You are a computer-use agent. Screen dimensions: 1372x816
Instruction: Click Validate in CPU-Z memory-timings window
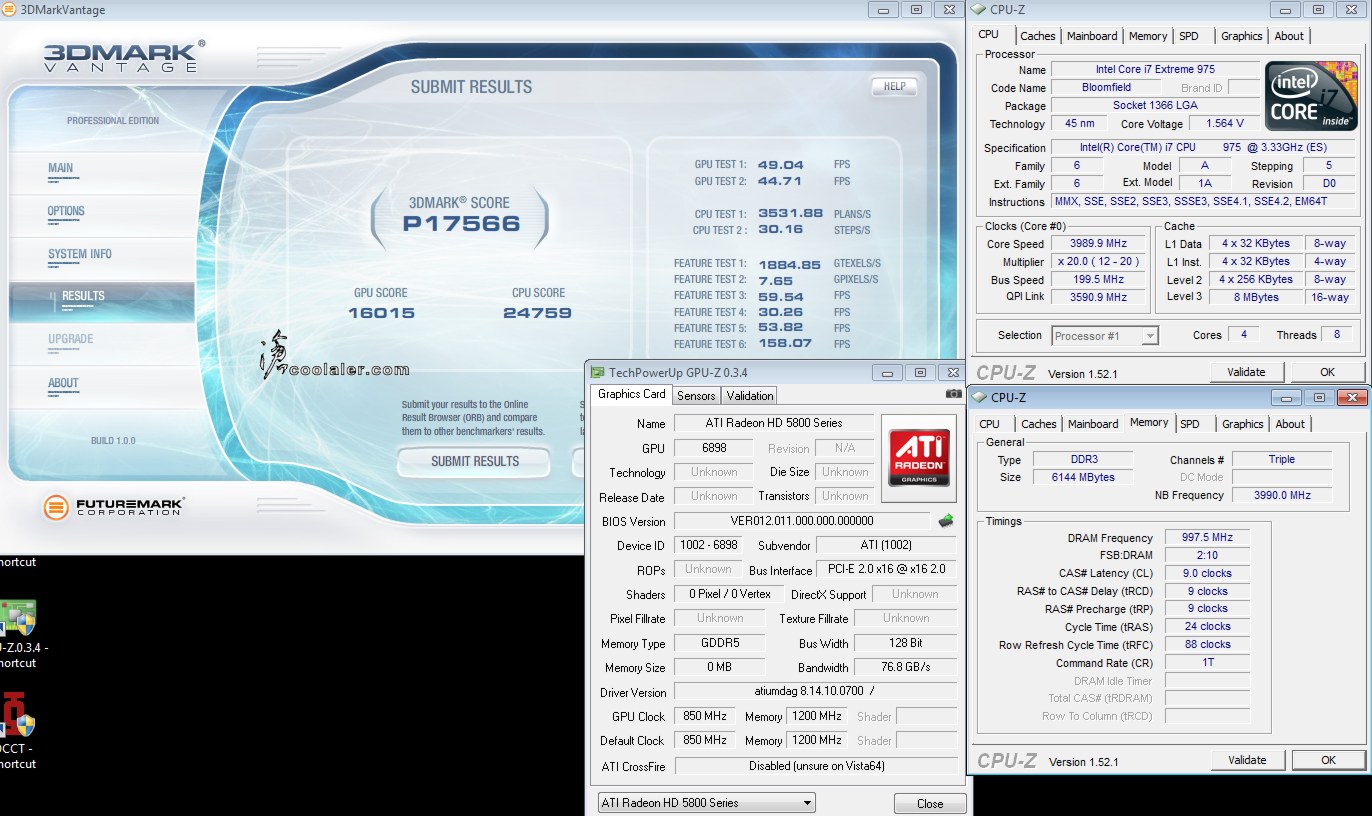(x=1247, y=760)
